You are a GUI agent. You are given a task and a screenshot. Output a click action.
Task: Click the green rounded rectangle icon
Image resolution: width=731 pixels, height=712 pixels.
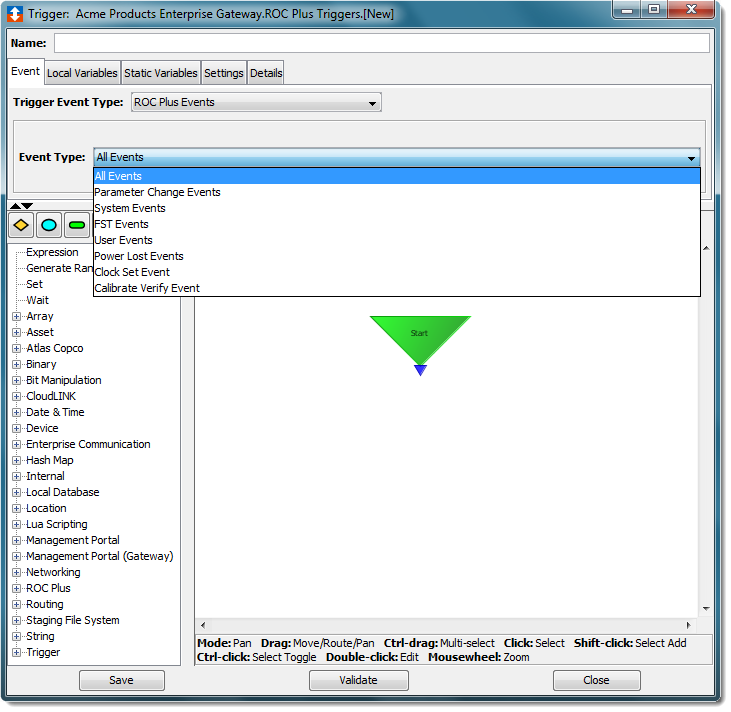click(x=76, y=225)
